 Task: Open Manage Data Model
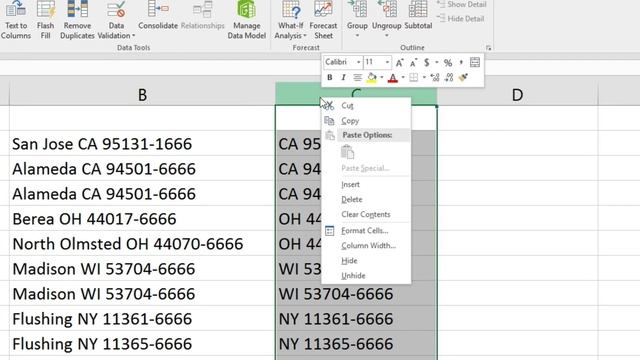click(247, 20)
